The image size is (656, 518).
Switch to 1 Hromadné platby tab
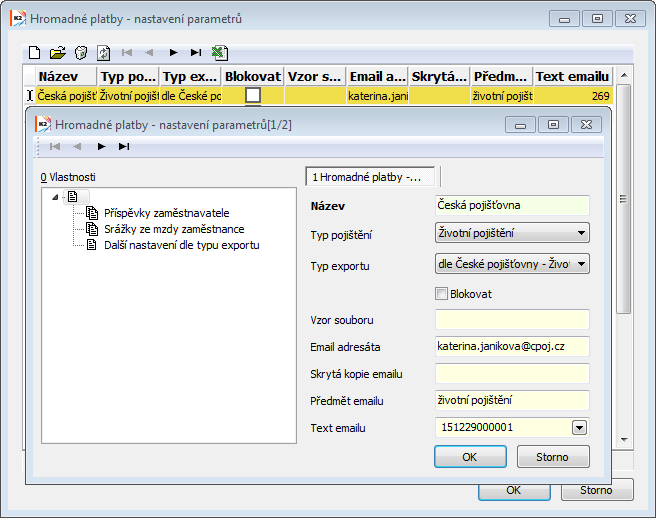pos(370,177)
